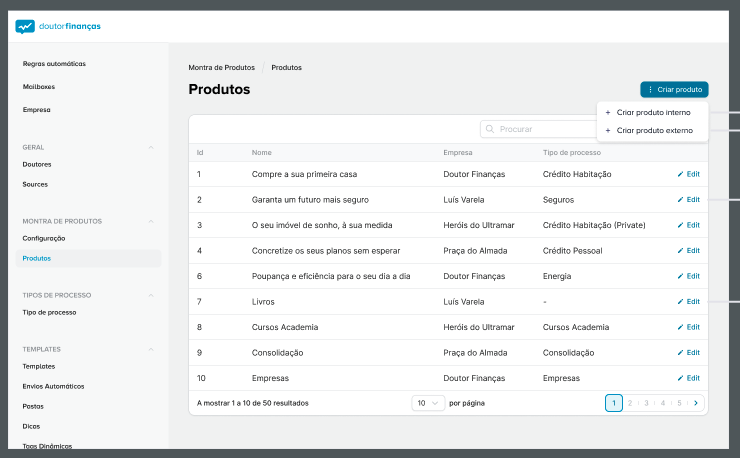Click the search magnifier icon
740x458 pixels.
(490, 129)
